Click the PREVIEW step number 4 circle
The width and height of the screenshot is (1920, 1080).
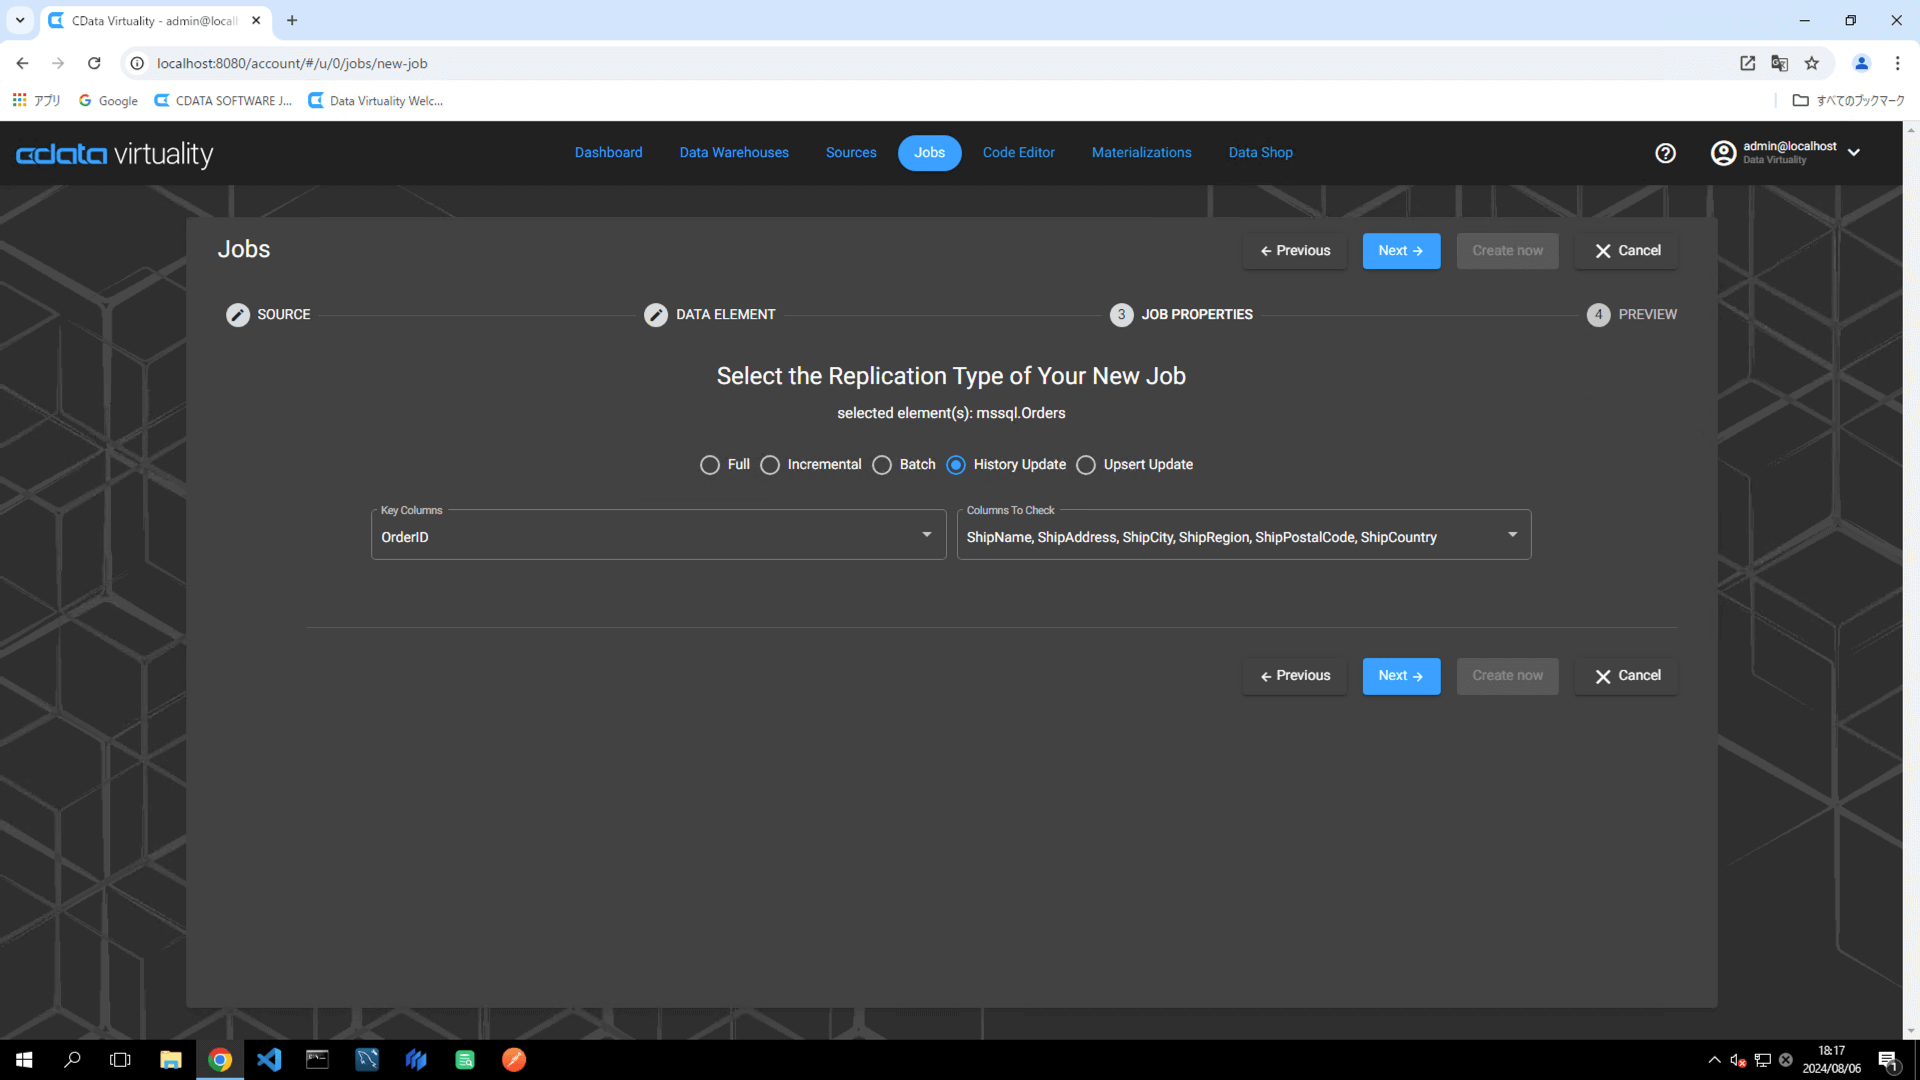[x=1598, y=315]
